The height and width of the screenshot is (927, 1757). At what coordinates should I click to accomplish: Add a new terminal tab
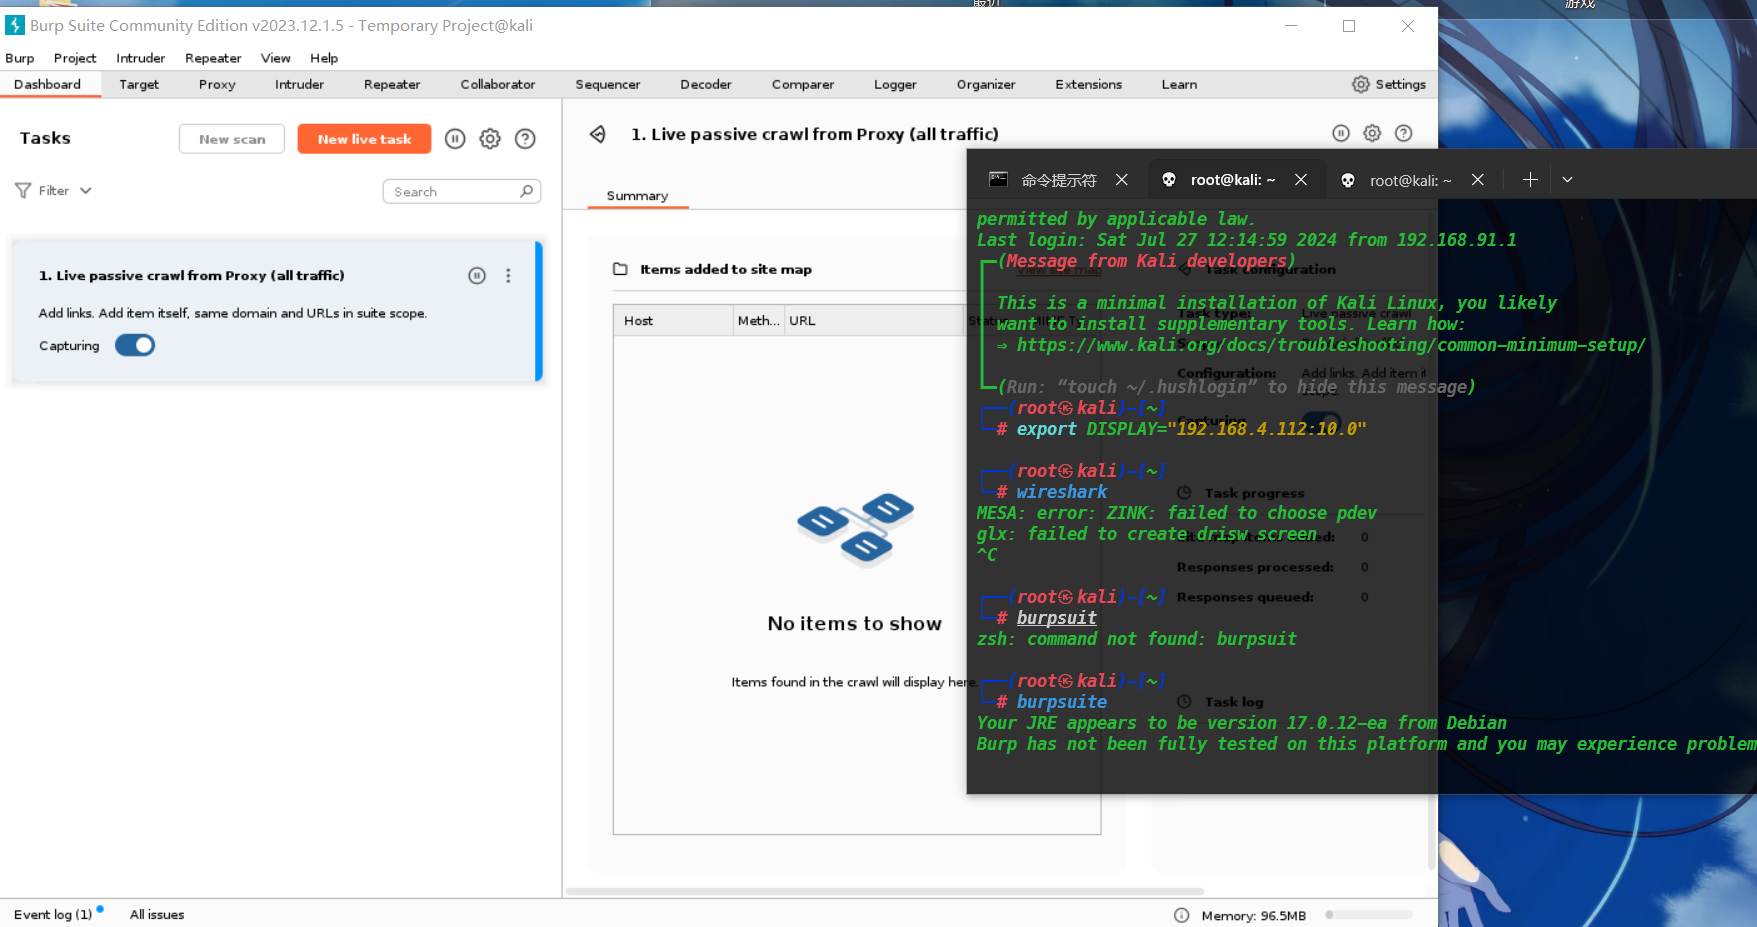(1530, 180)
